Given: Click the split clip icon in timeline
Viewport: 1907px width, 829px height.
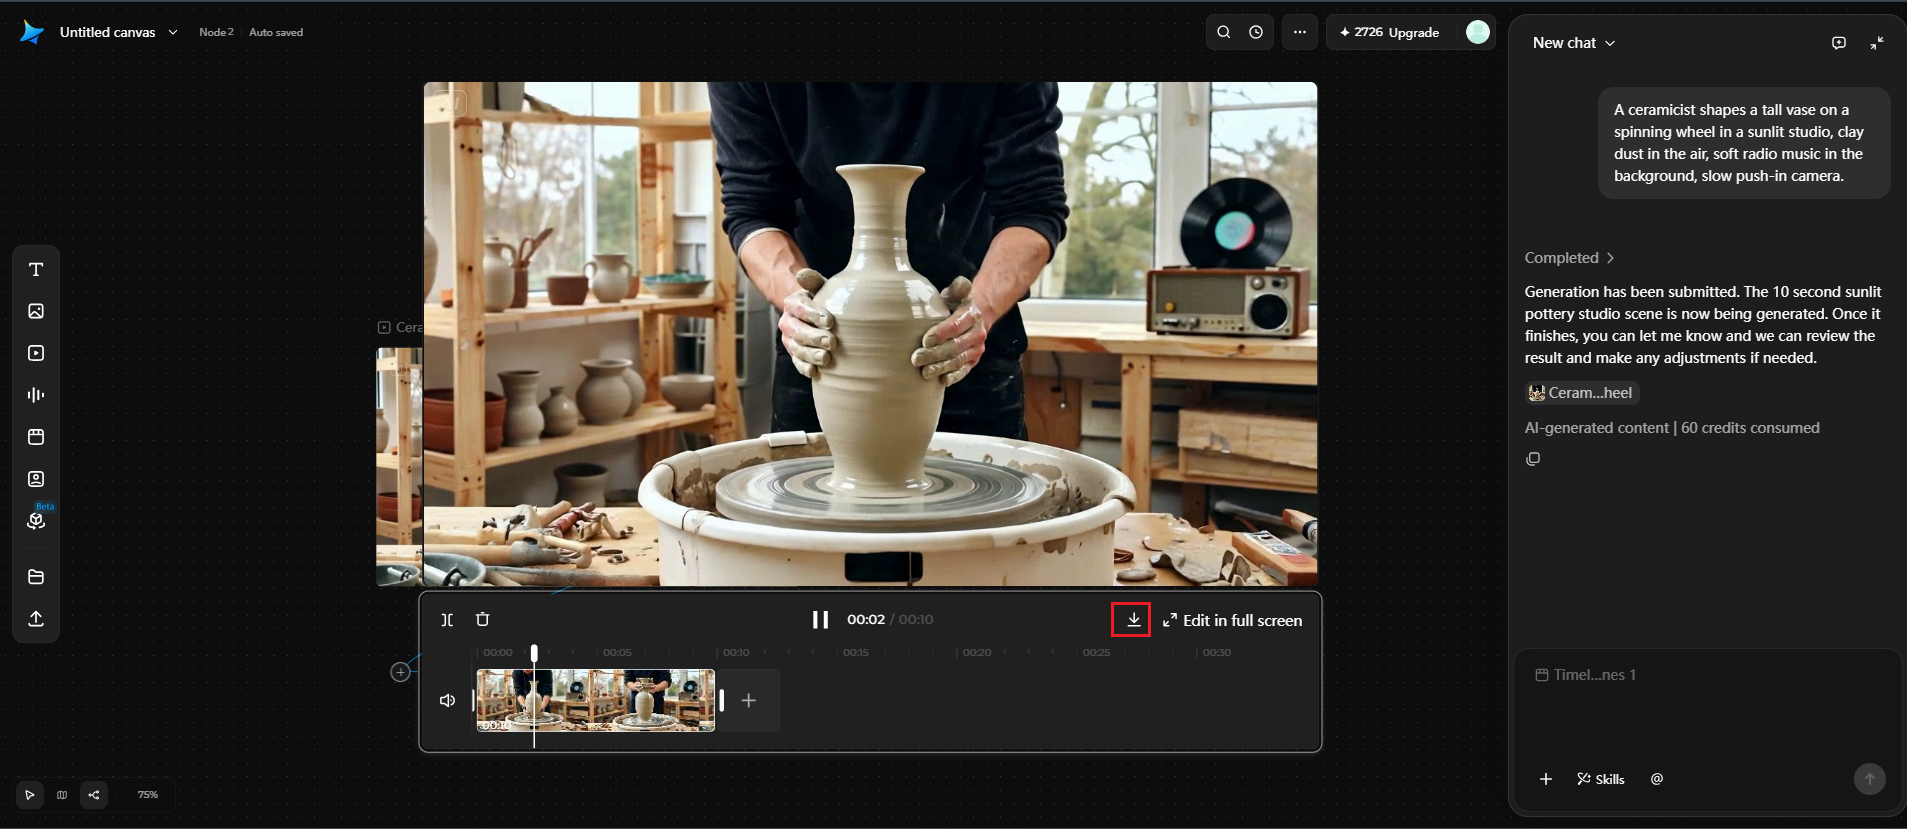Looking at the screenshot, I should (447, 620).
